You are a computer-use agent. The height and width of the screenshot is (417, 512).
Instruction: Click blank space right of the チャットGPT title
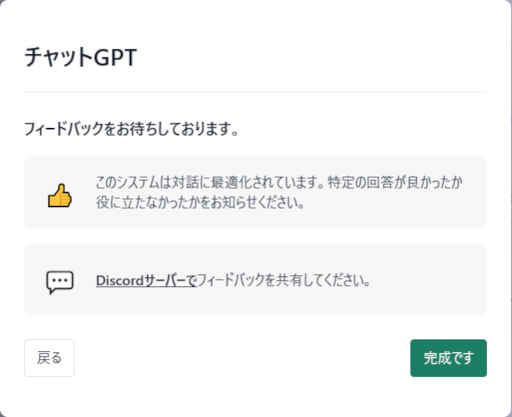pos(310,57)
